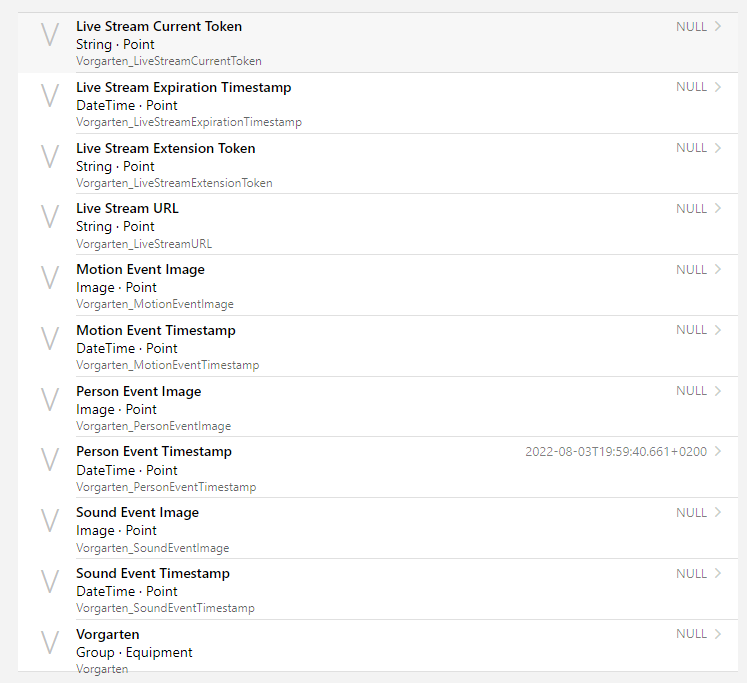Click the Vorgarten_LiveStreamExtensionToken item name
Screen dimensions: 747x683
(174, 183)
